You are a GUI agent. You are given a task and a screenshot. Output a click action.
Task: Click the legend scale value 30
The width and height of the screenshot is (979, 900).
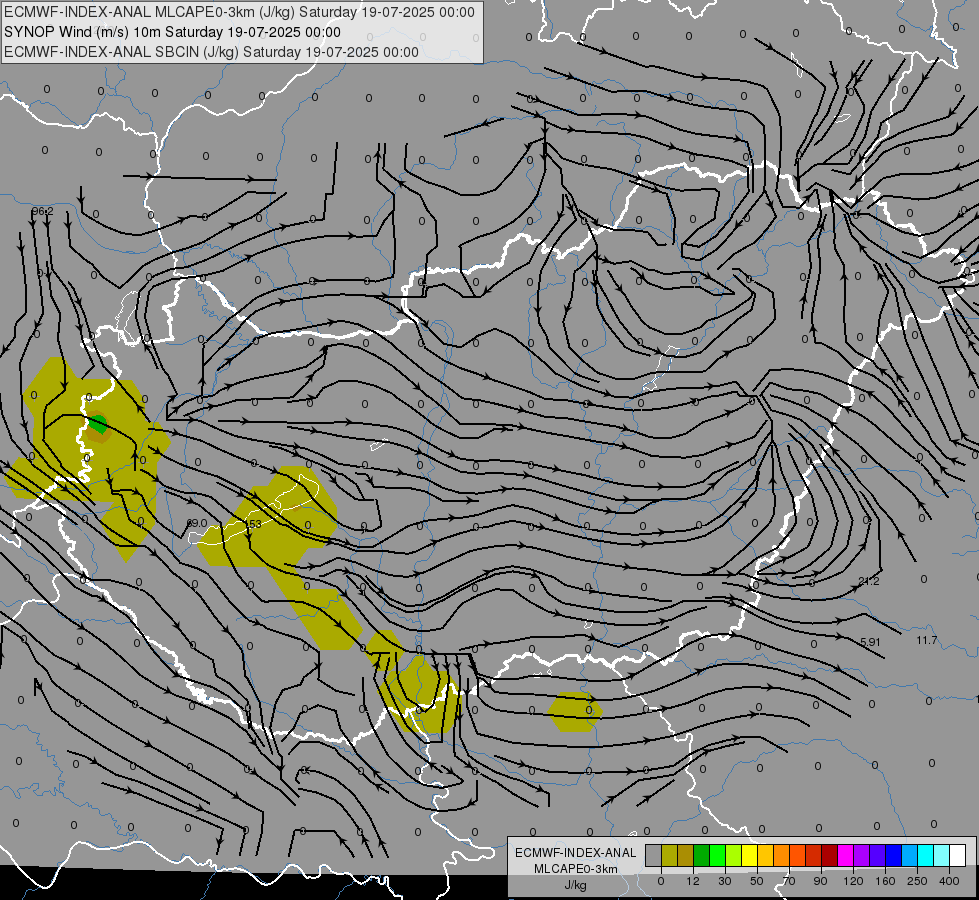point(725,881)
